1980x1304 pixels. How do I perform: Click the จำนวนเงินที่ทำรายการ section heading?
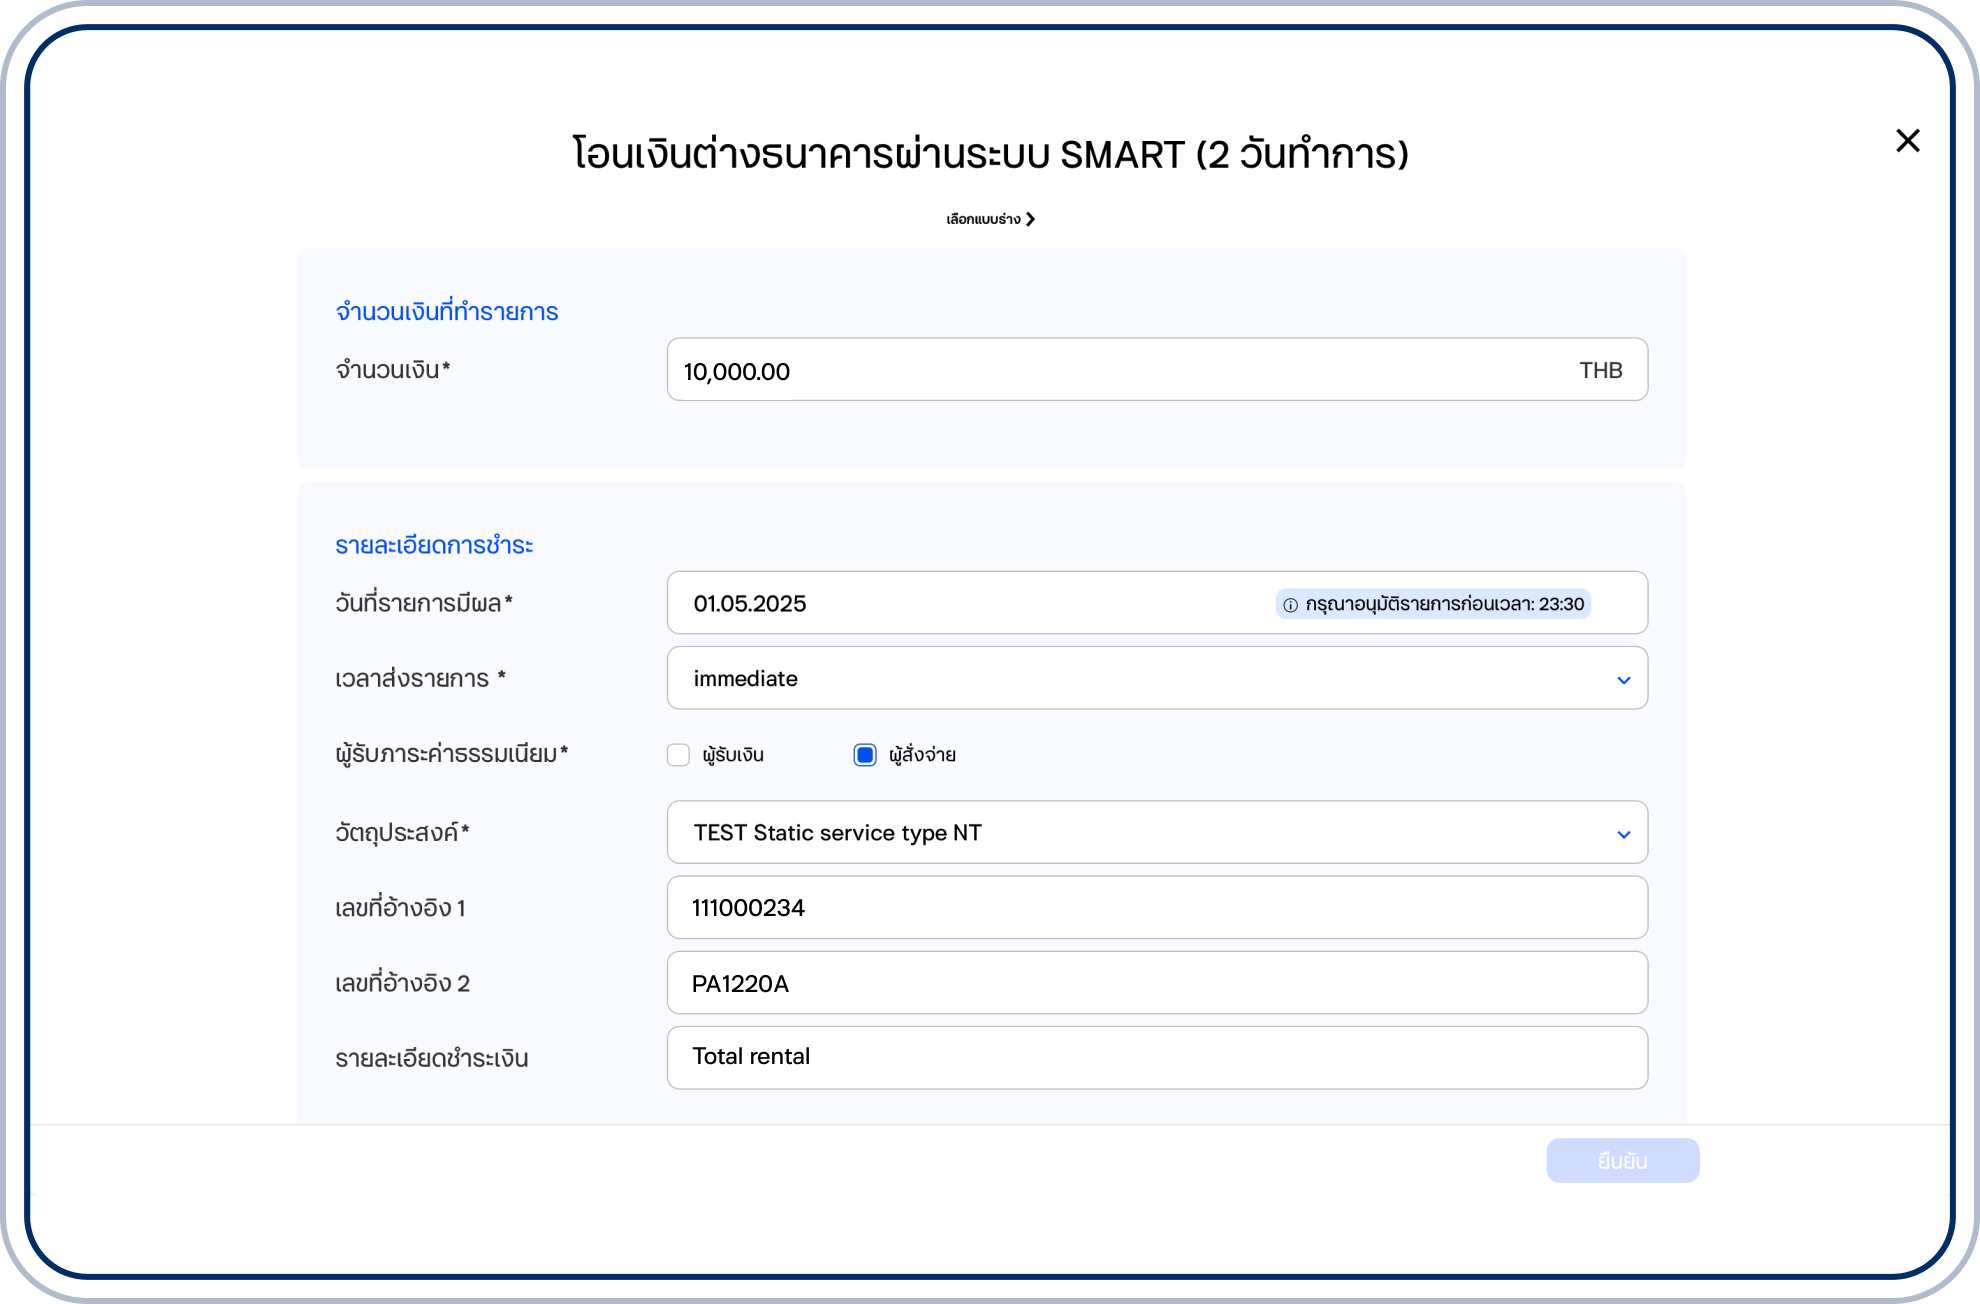coord(447,312)
